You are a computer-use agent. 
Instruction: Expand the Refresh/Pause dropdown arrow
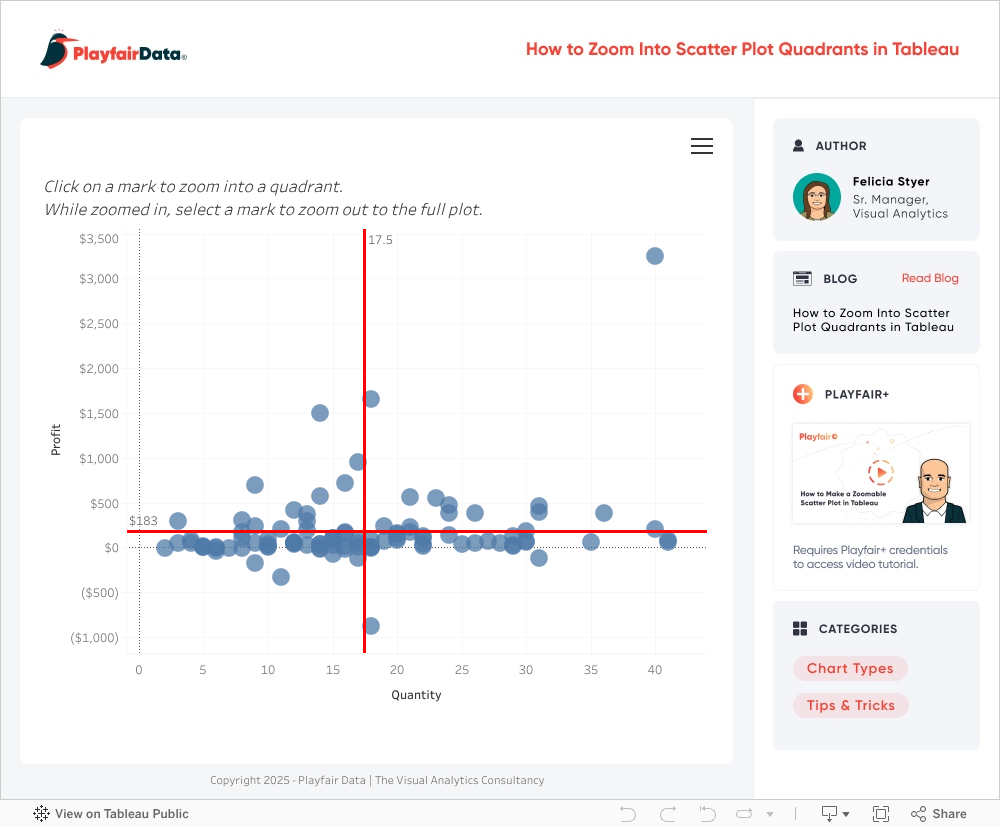769,814
